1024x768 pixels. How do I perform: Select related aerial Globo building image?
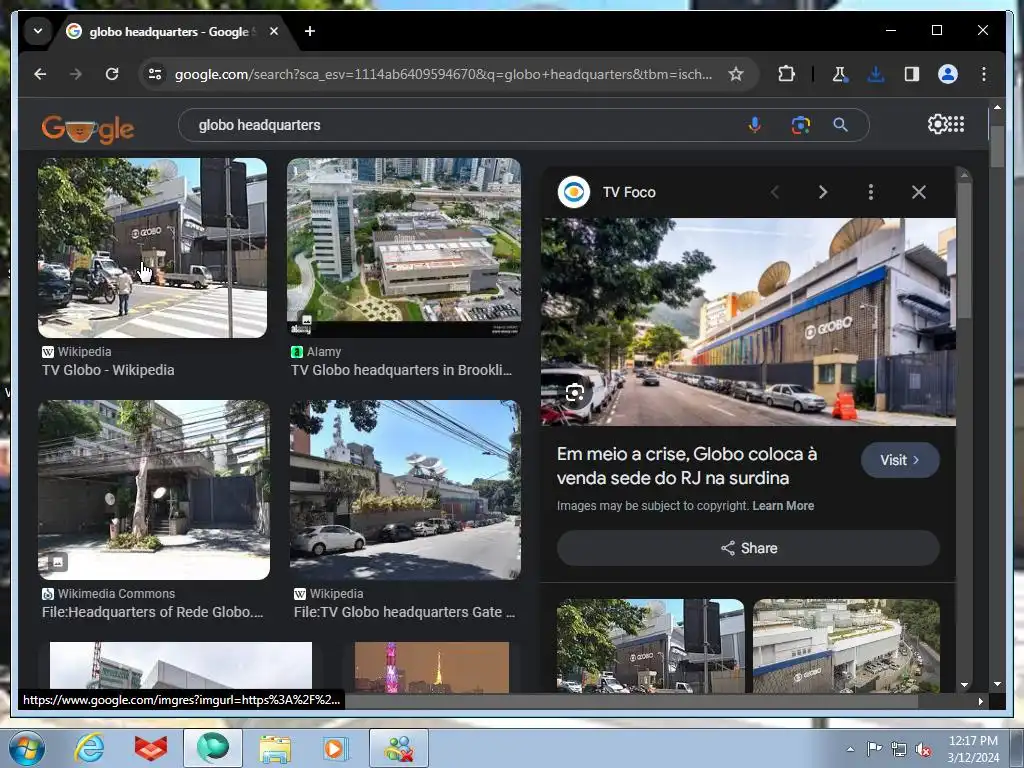click(x=846, y=645)
